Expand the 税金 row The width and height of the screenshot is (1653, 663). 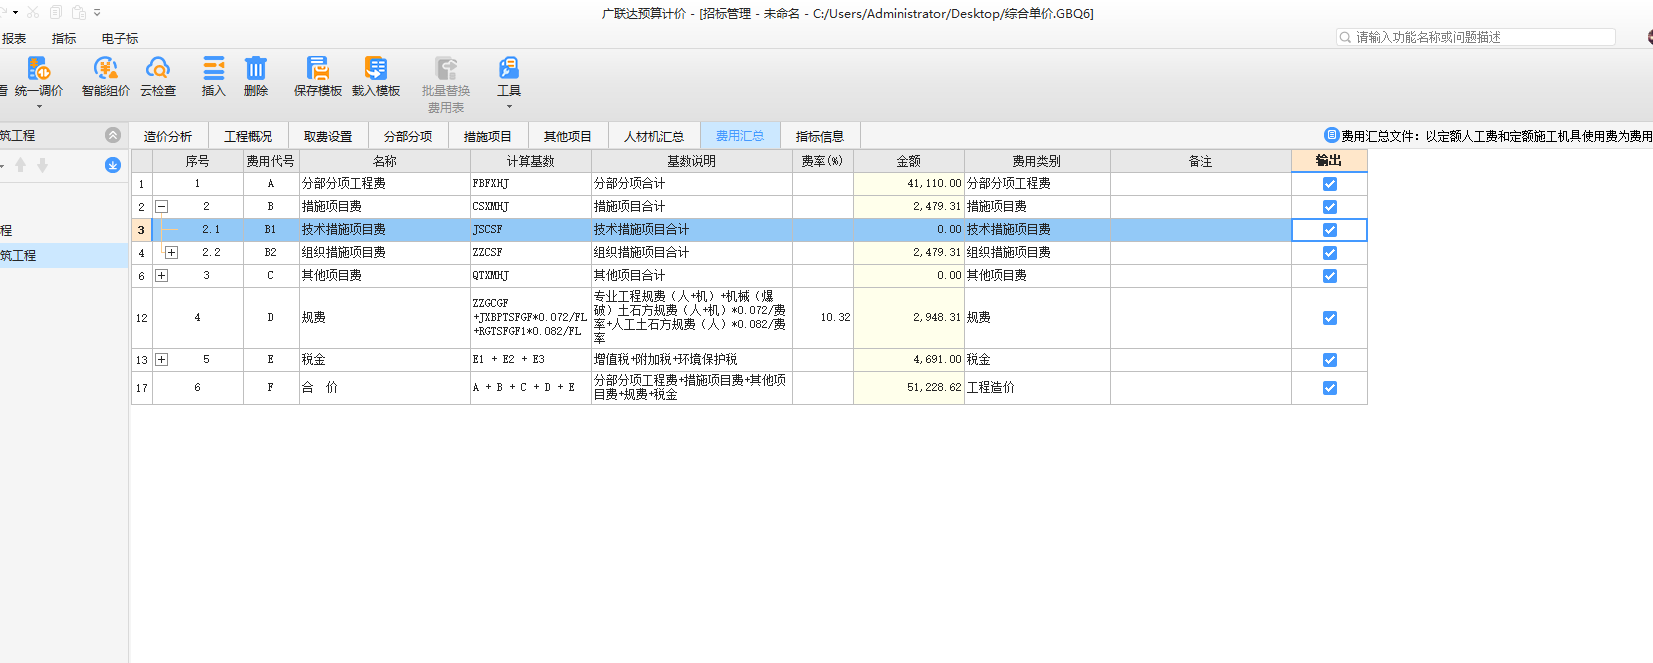coord(161,360)
